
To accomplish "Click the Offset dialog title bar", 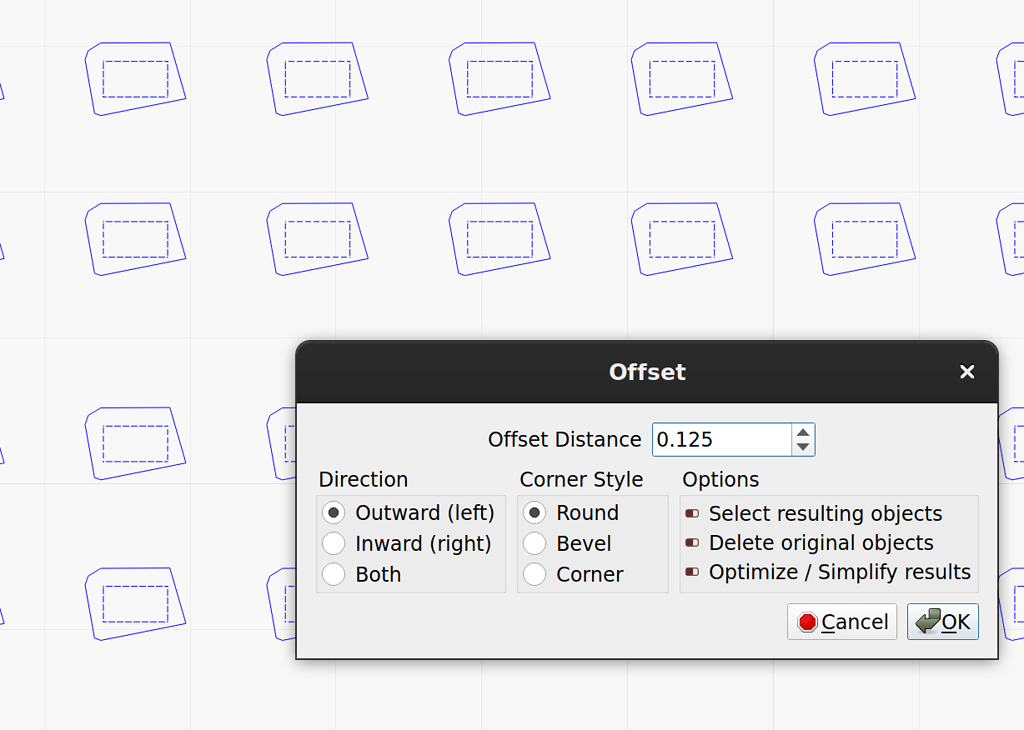I will coord(647,371).
